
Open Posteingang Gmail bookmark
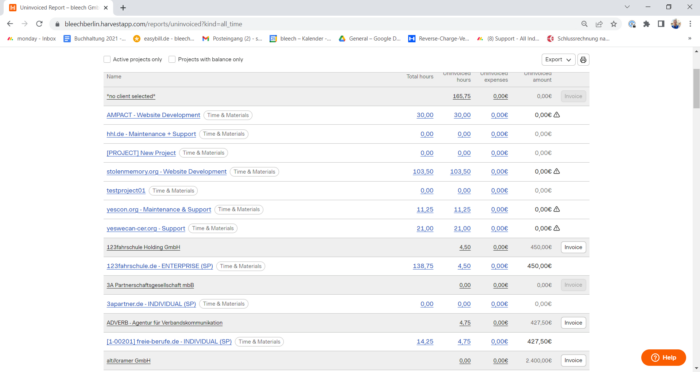pos(232,39)
